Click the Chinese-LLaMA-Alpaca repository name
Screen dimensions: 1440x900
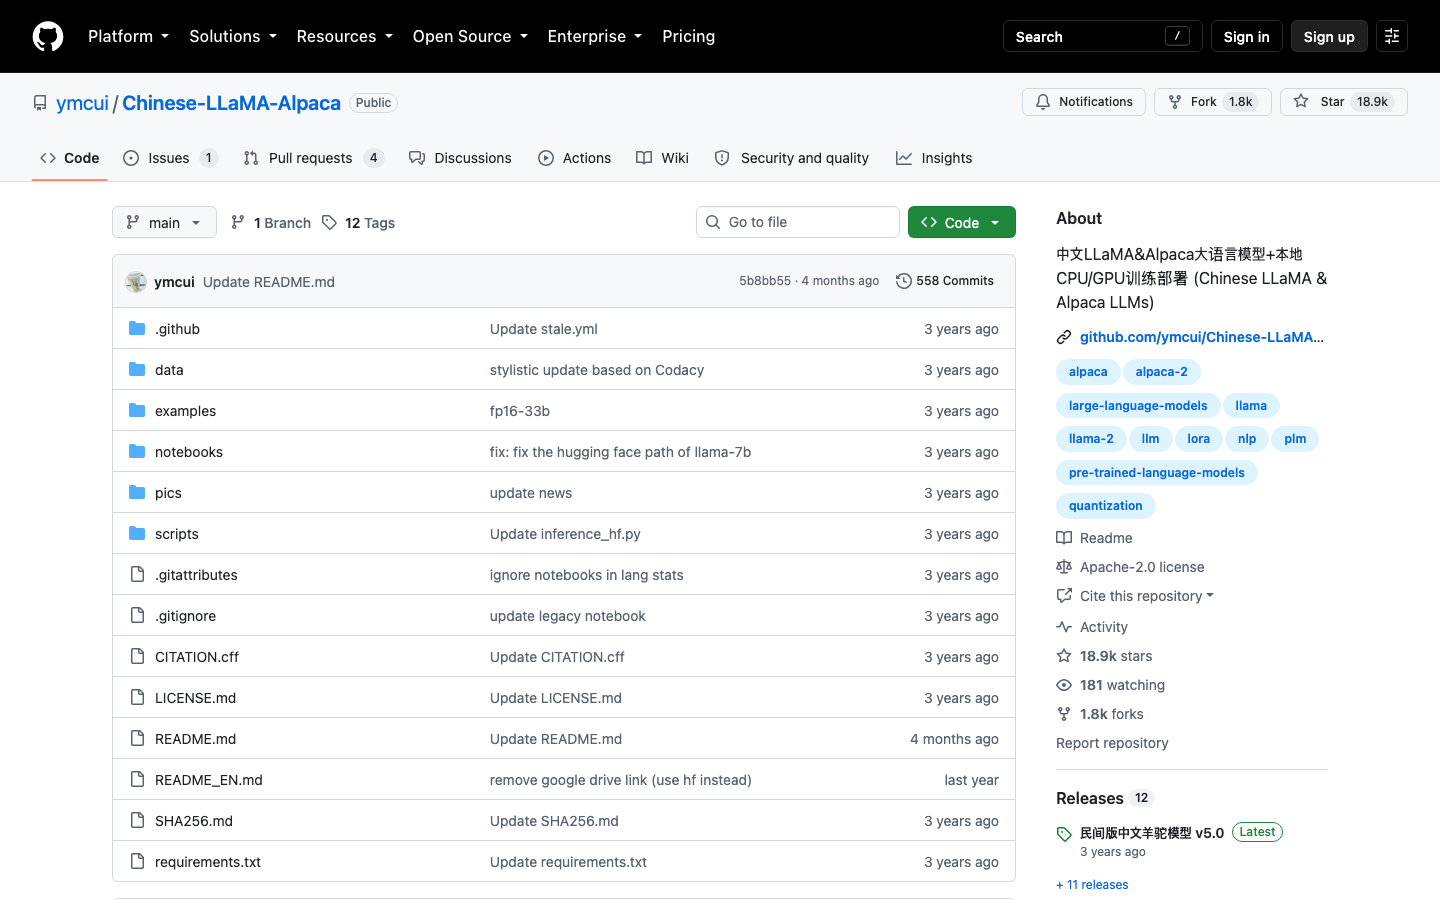(231, 103)
